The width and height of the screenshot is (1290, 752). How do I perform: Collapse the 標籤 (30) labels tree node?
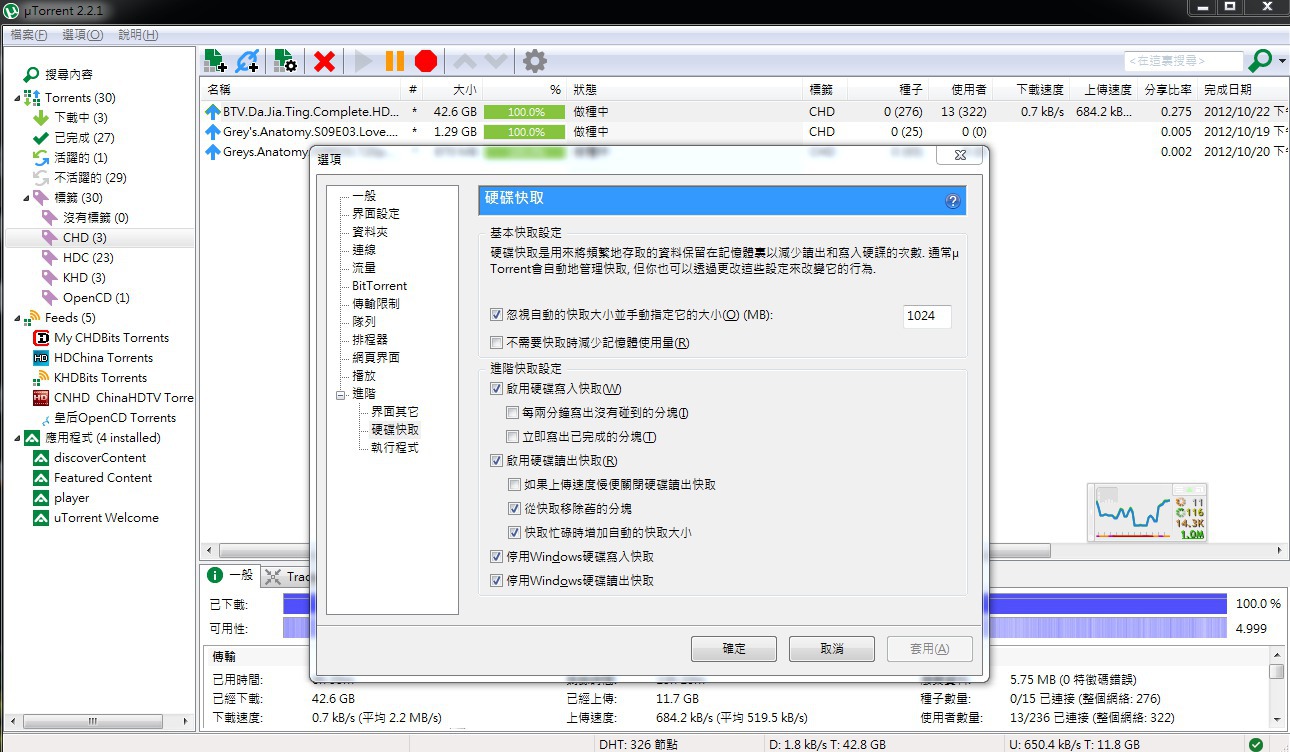pyautogui.click(x=27, y=198)
